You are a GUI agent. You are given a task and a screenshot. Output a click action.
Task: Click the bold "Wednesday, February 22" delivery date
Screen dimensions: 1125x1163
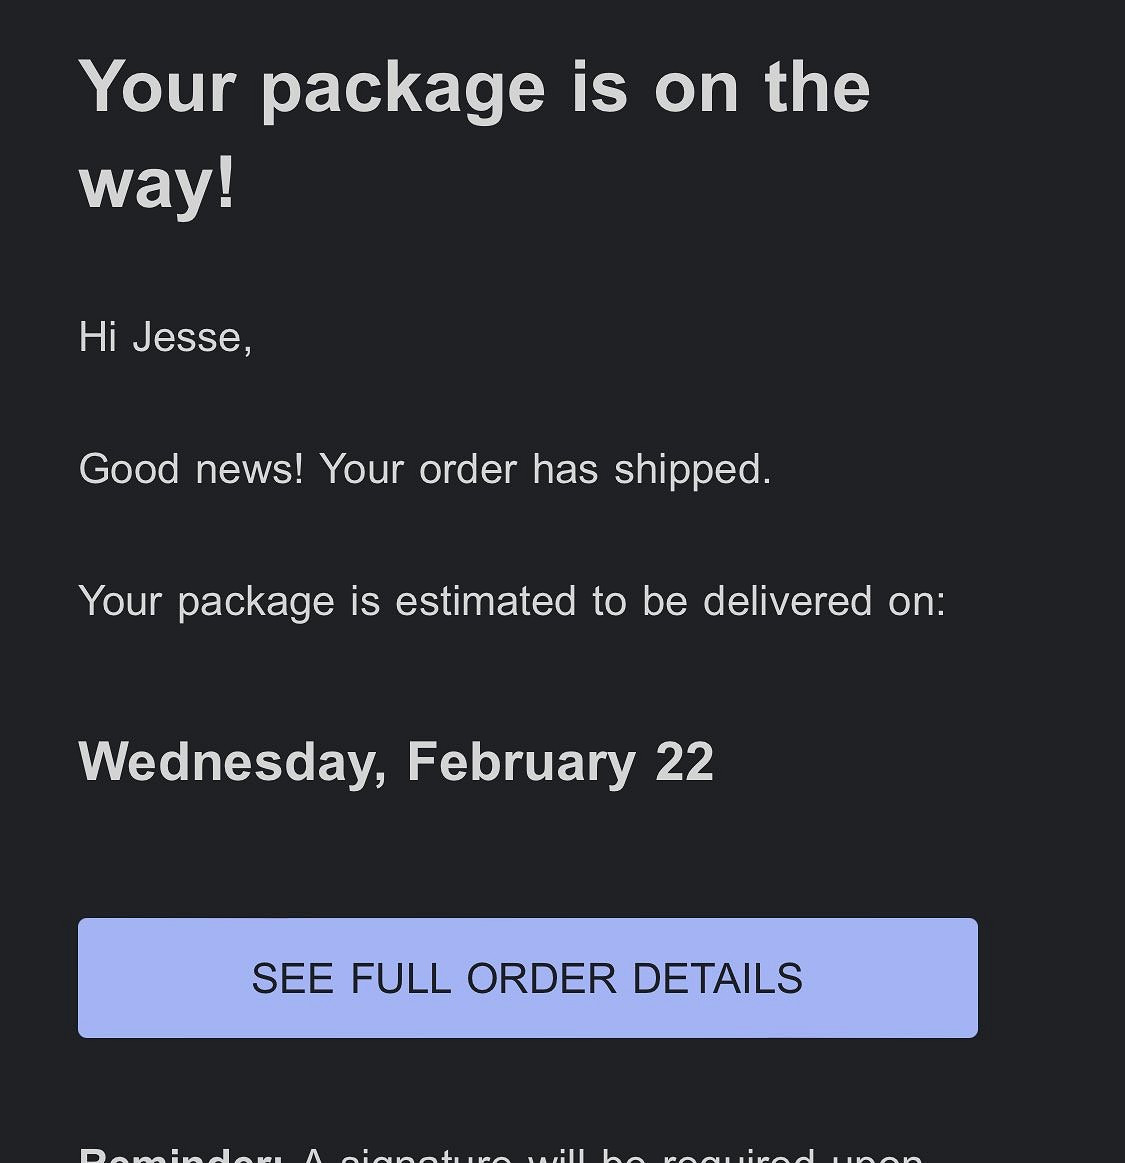[396, 762]
